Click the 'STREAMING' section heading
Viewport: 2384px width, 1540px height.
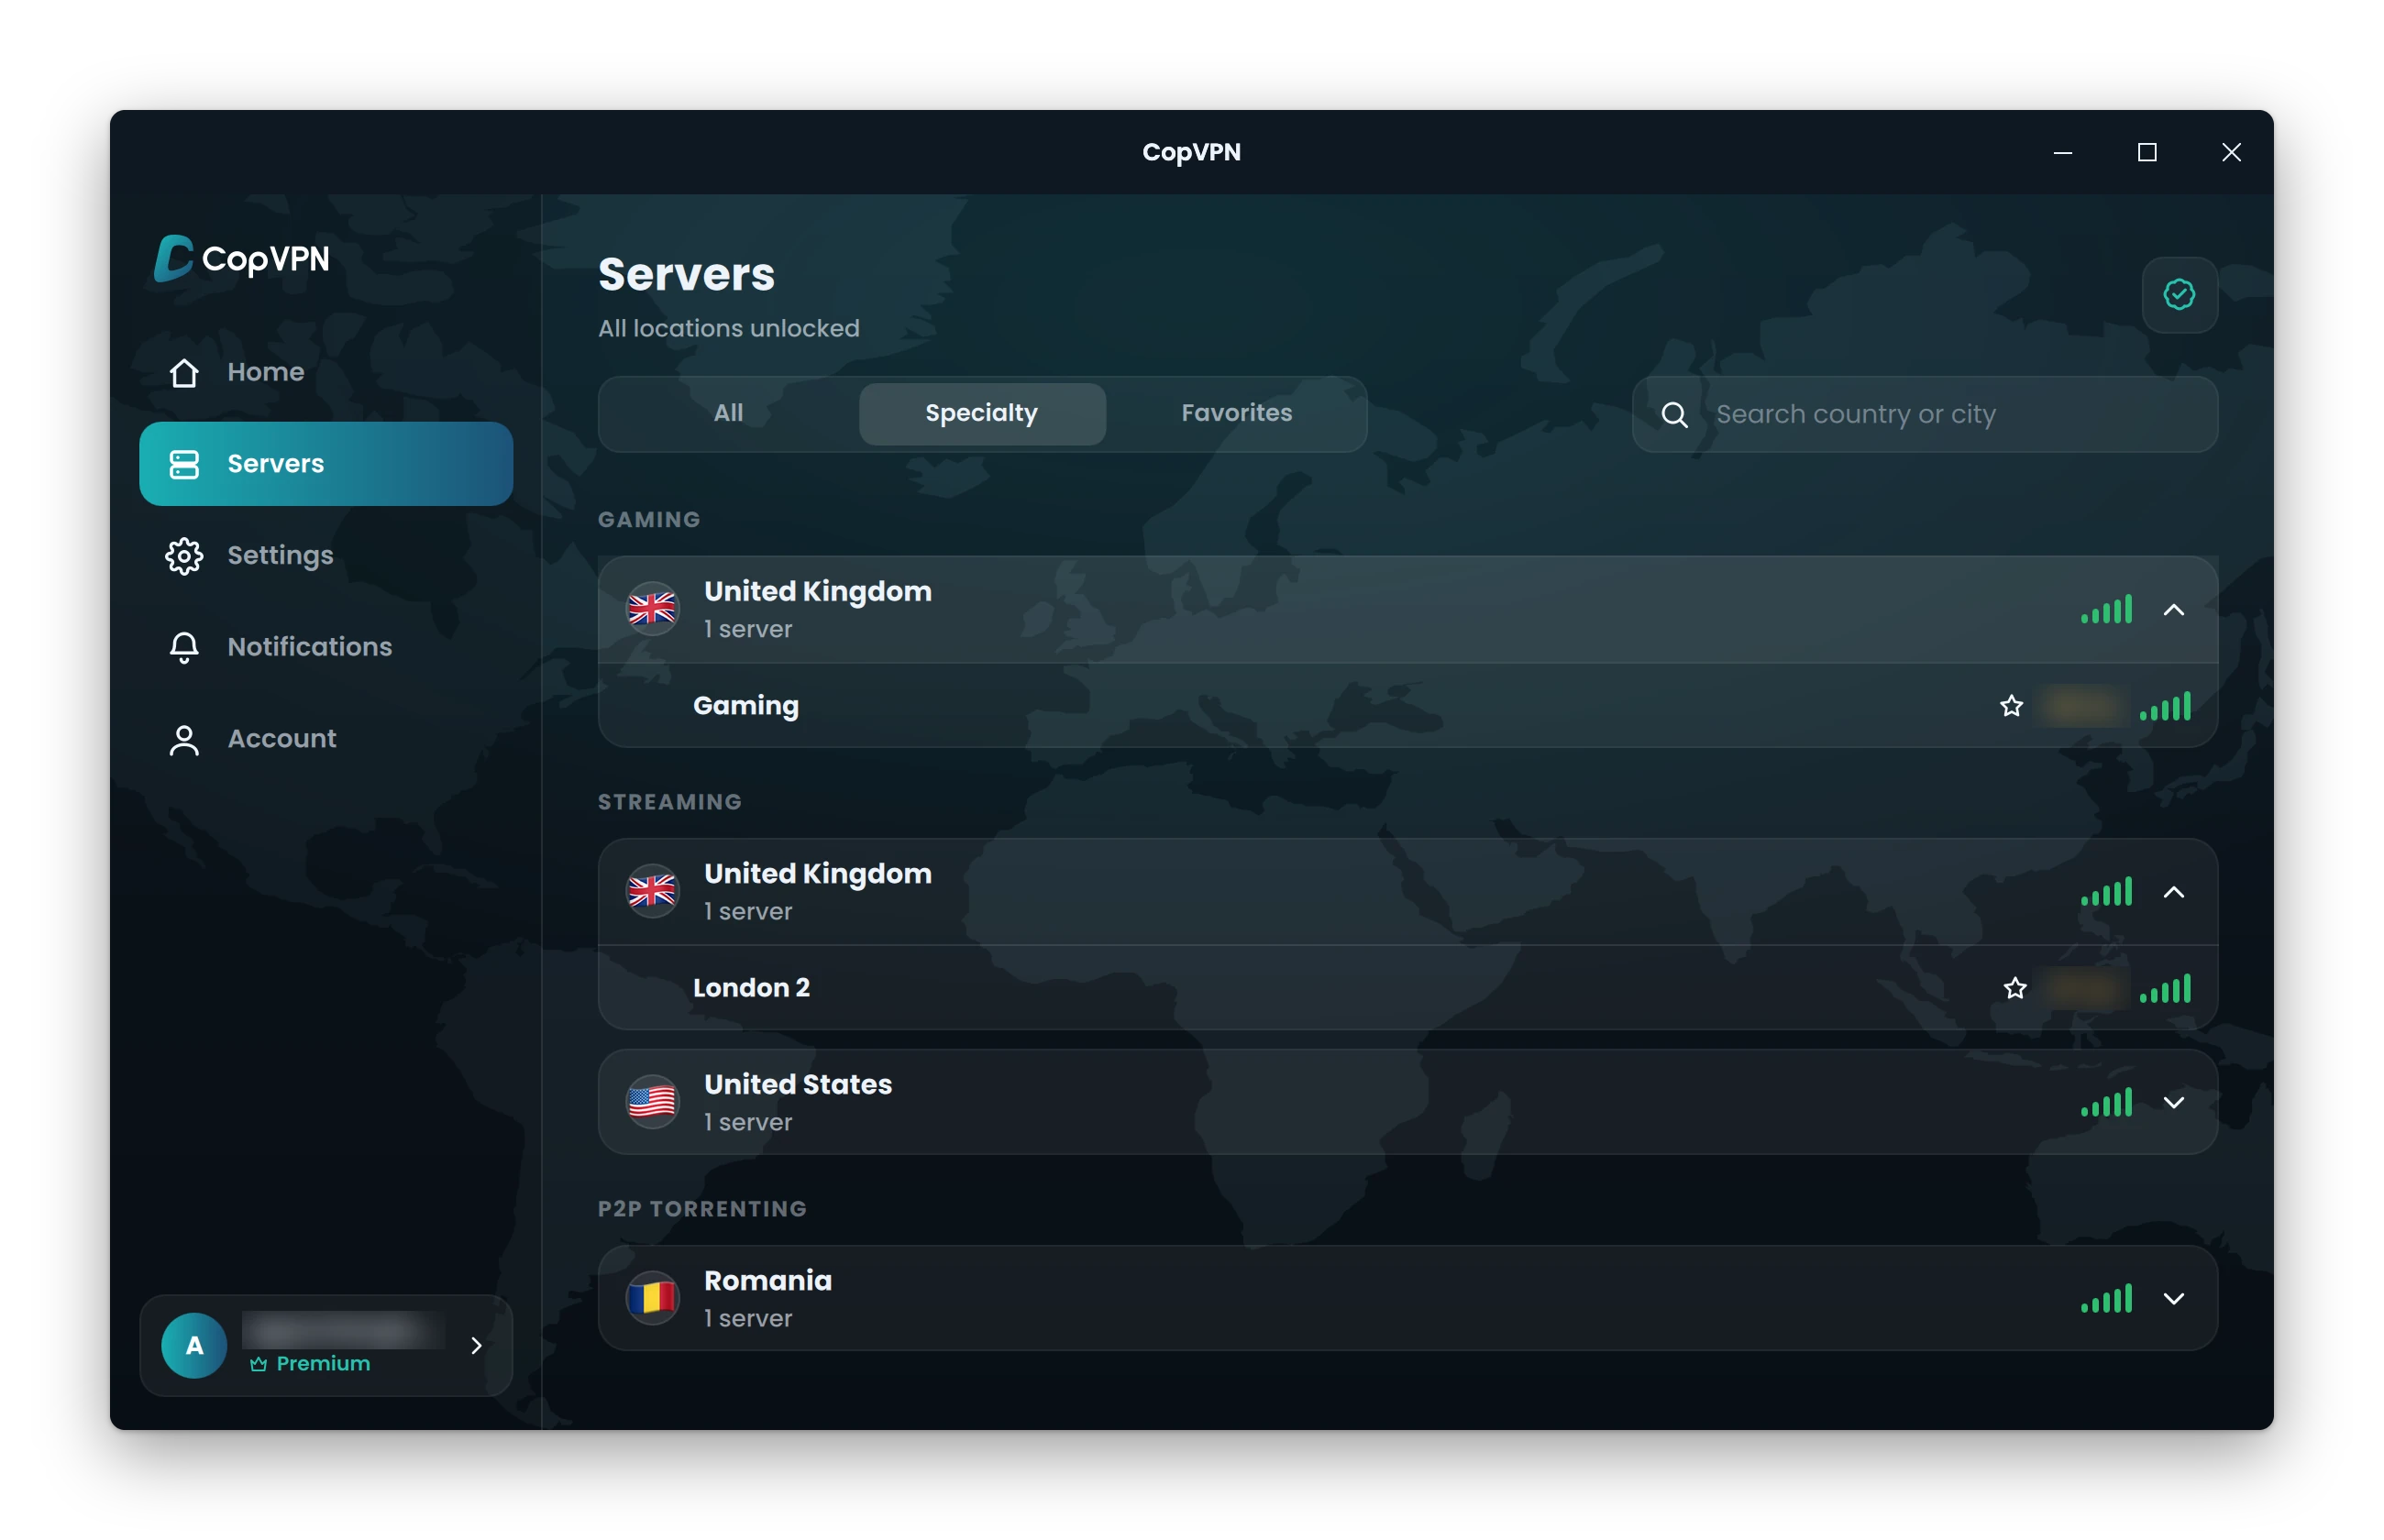tap(669, 802)
